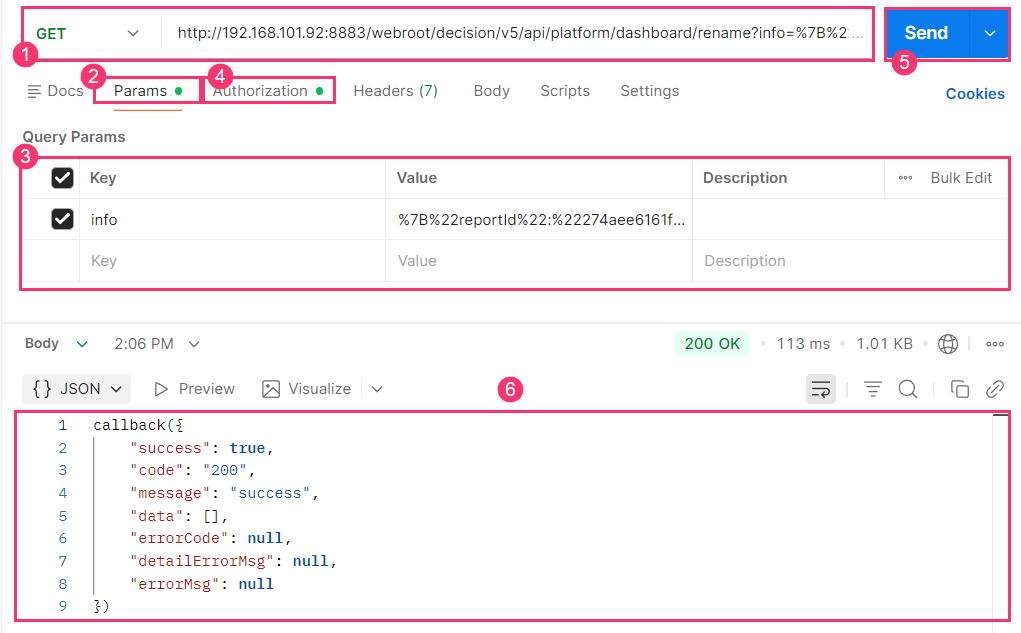Open network information globe icon
This screenshot has height=633, width=1021.
pos(947,344)
